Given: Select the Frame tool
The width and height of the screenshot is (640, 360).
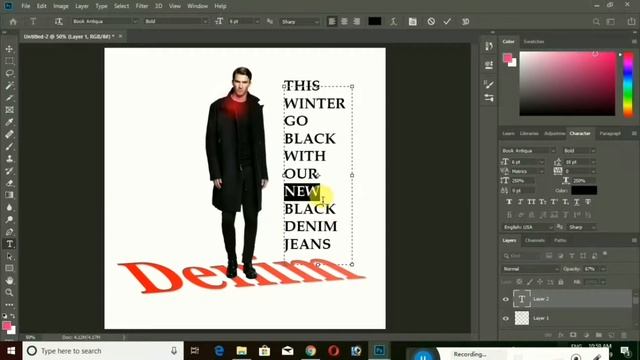Looking at the screenshot, I should pos(9,110).
